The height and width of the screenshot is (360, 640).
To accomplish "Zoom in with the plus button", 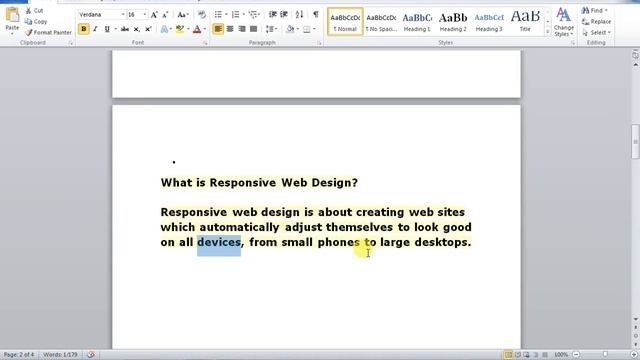I will (x=634, y=355).
